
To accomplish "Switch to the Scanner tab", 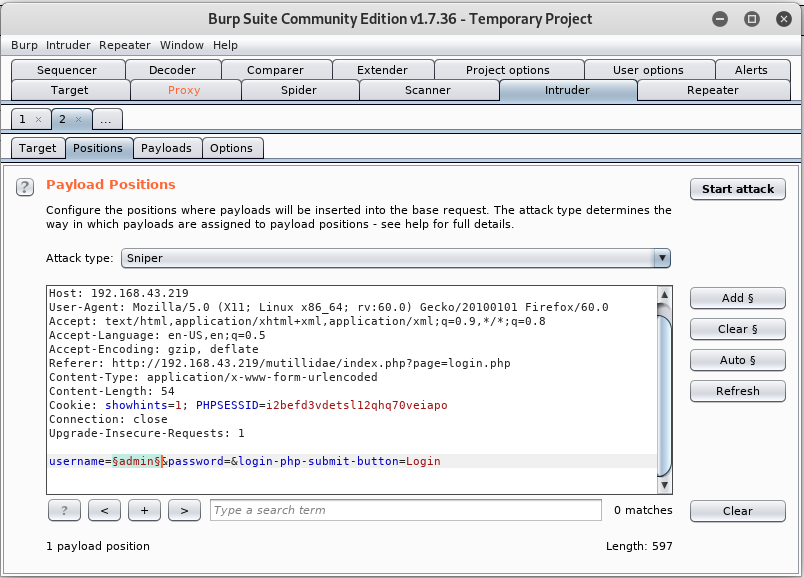I will (428, 90).
